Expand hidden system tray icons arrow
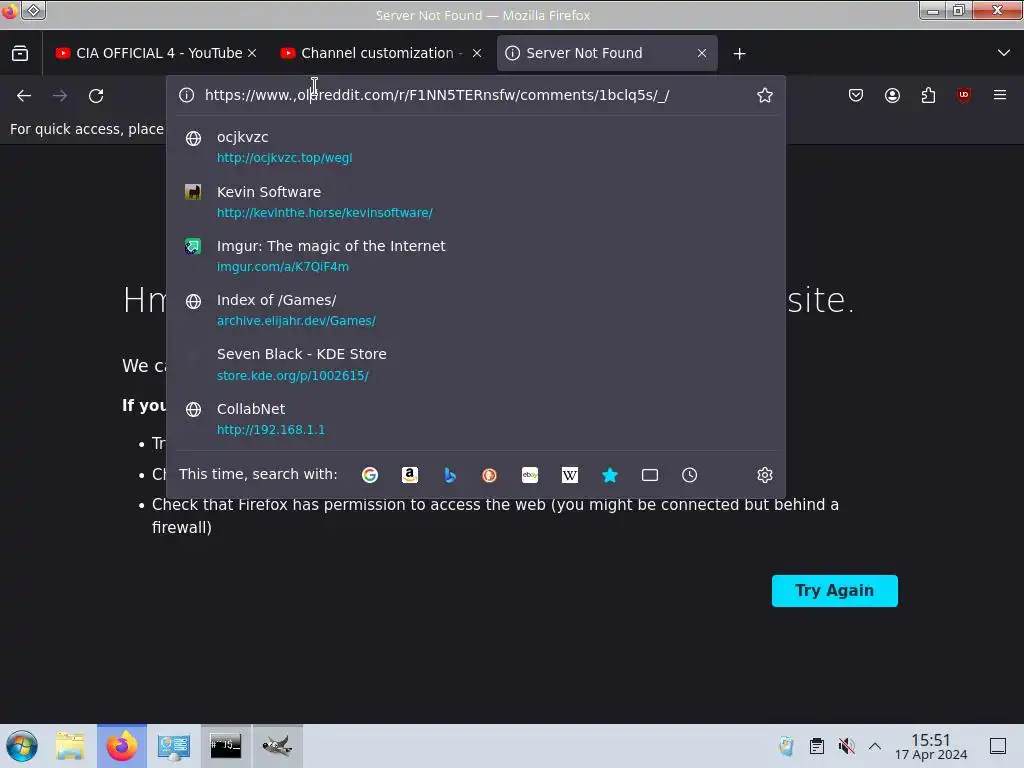The width and height of the screenshot is (1024, 768). [875, 746]
